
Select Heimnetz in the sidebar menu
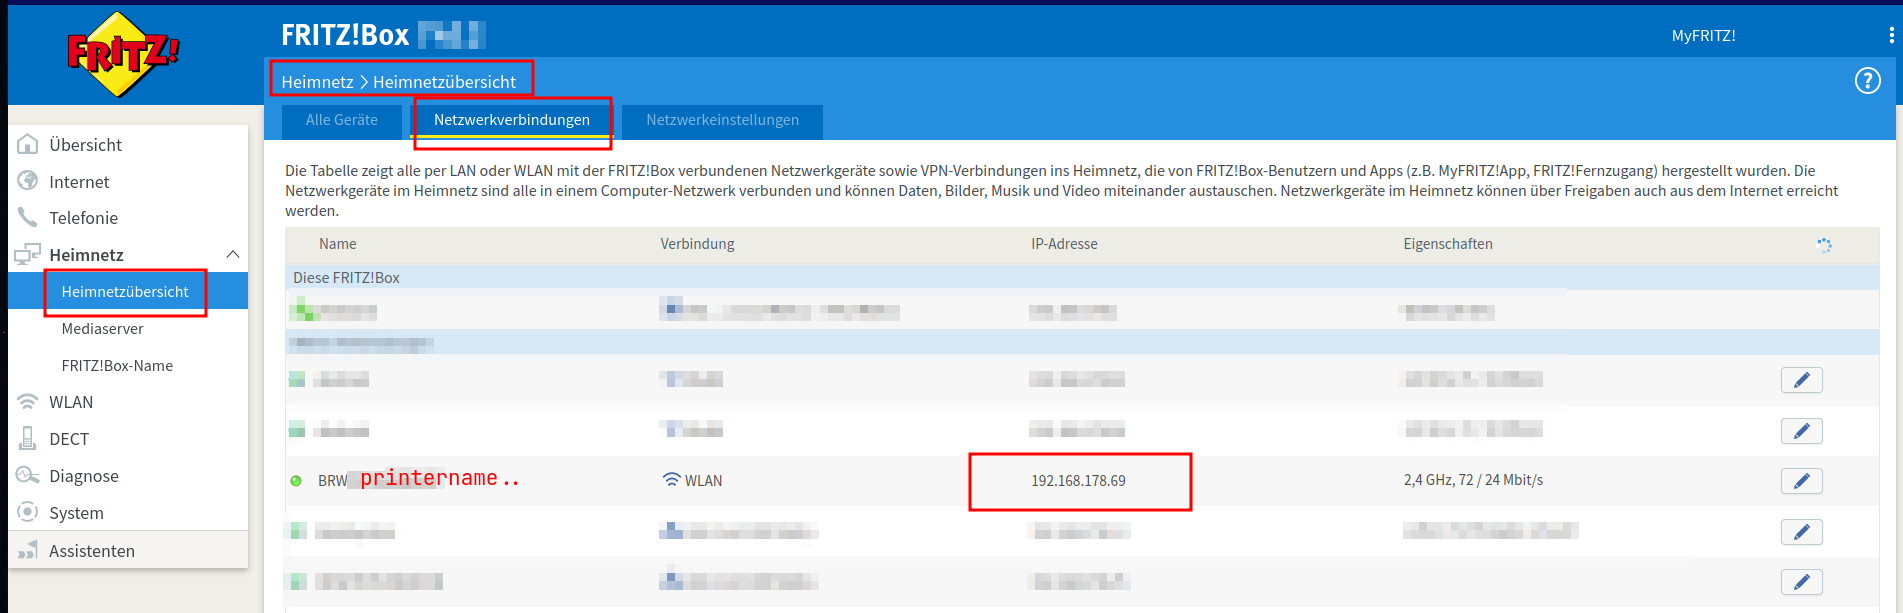click(x=86, y=255)
